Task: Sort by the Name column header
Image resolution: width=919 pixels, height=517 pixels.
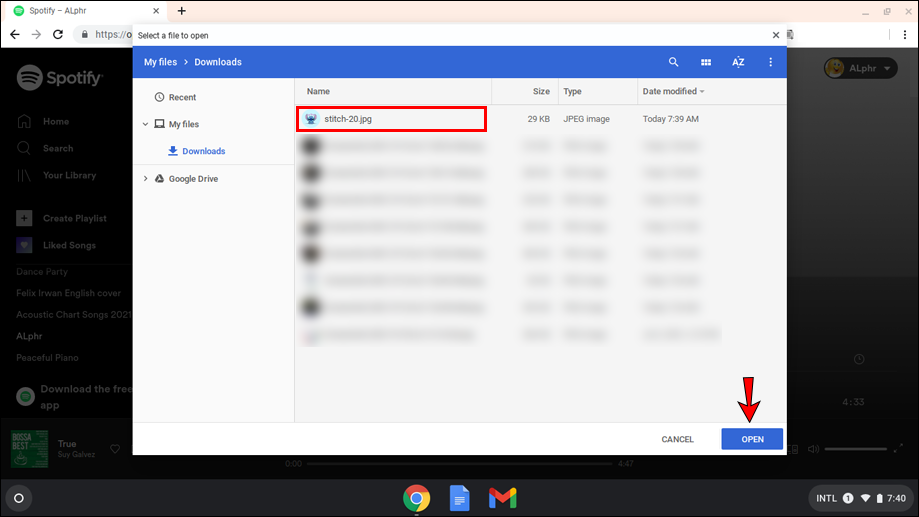Action: tap(318, 91)
